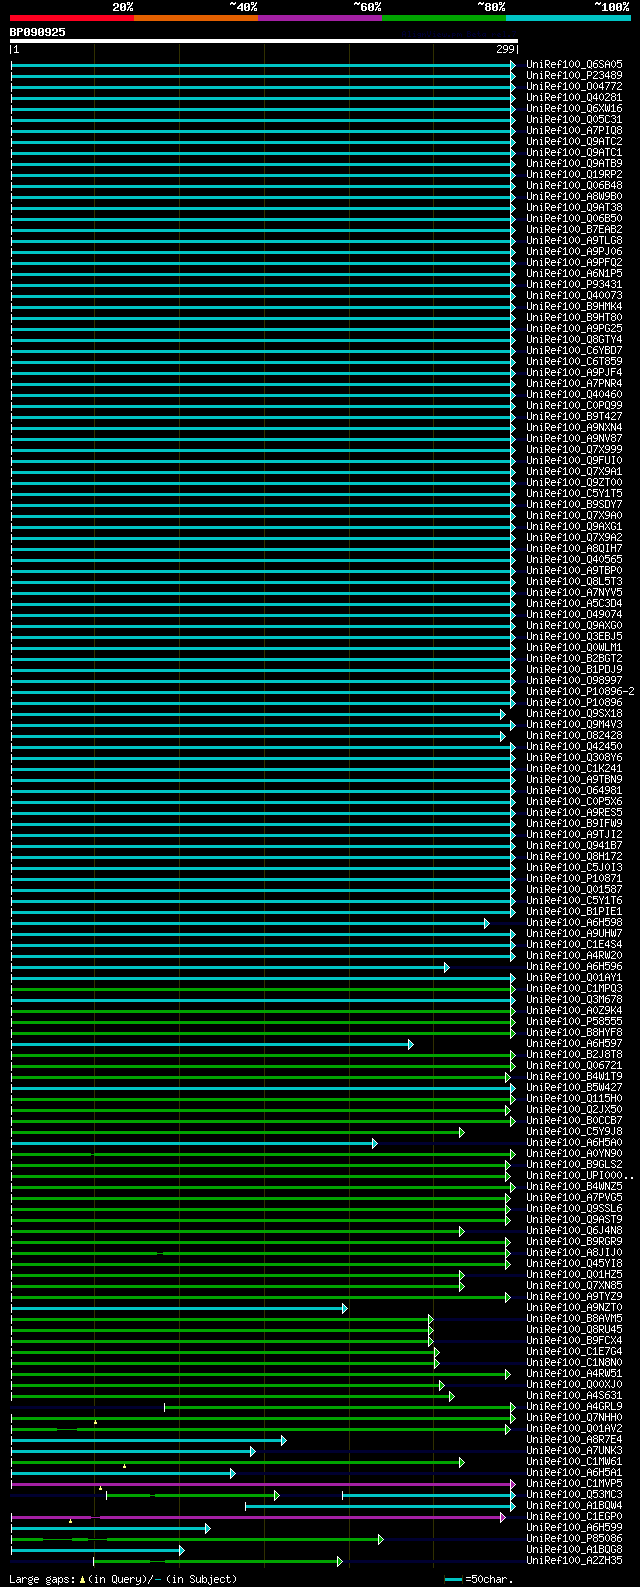Select hit label UniRef100_A7NYV5
Image resolution: width=640 pixels, height=1587 pixels.
point(574,592)
